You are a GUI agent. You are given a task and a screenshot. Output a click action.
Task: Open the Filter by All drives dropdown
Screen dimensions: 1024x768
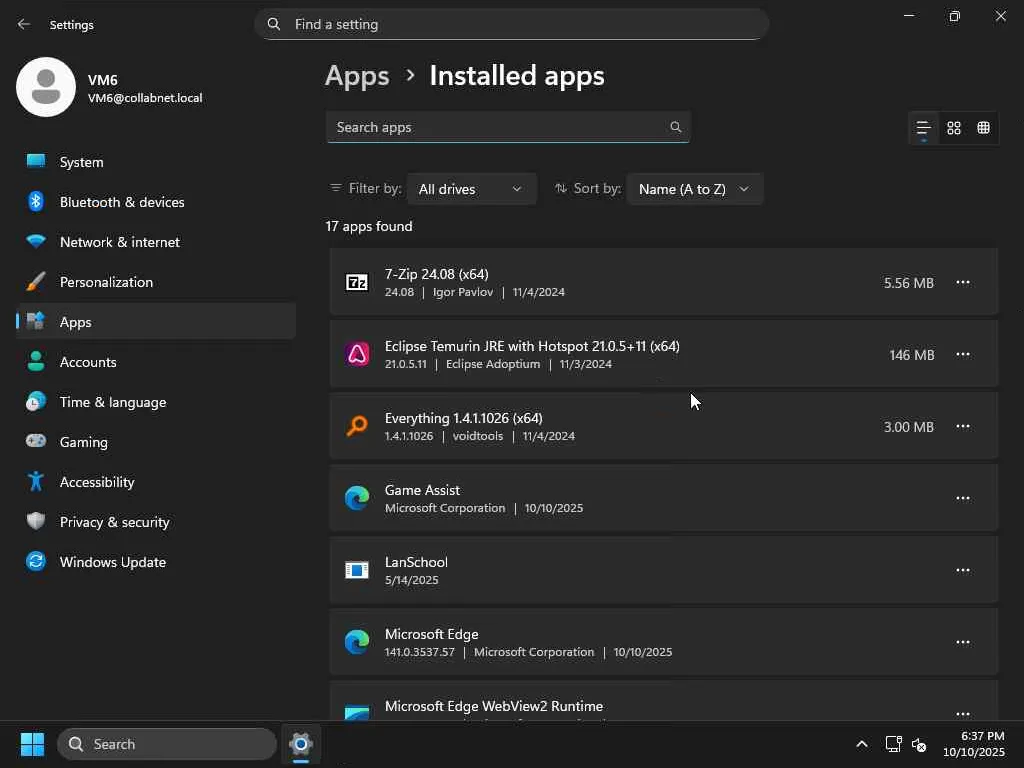click(x=471, y=189)
